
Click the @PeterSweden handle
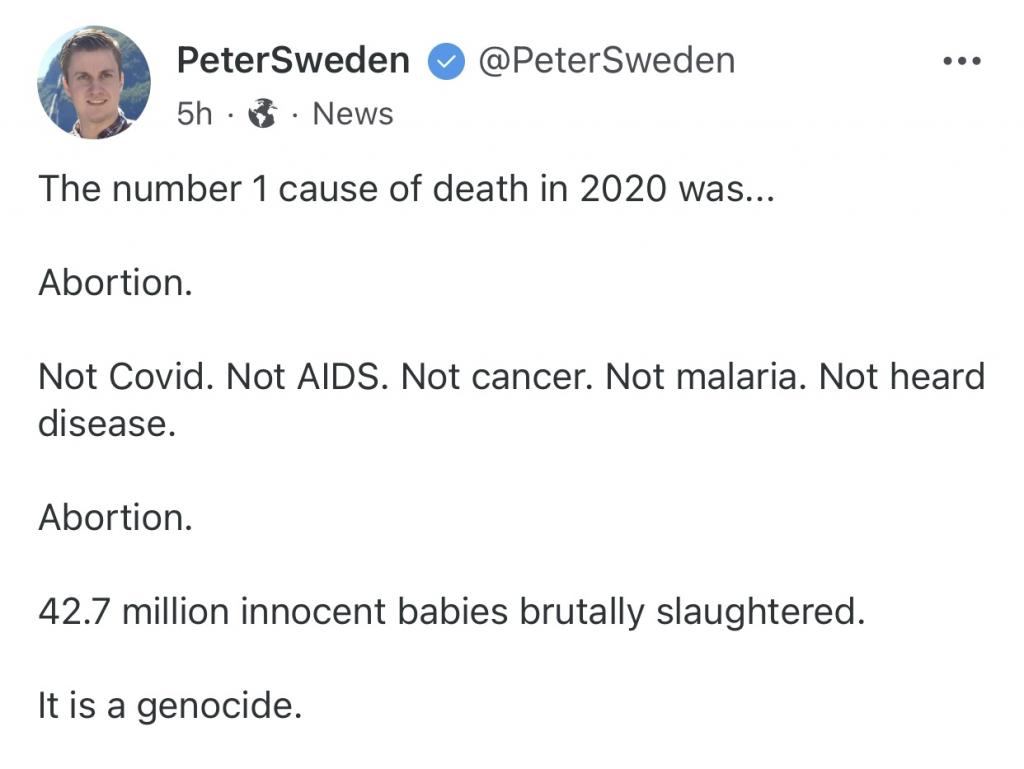[606, 61]
